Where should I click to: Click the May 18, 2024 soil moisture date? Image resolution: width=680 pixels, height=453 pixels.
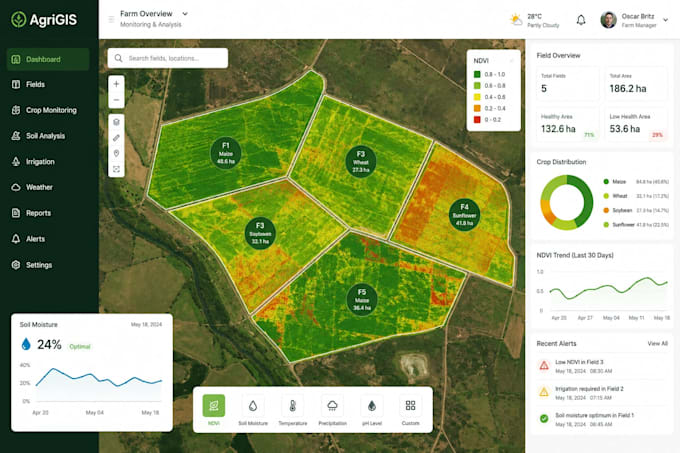[x=147, y=324]
